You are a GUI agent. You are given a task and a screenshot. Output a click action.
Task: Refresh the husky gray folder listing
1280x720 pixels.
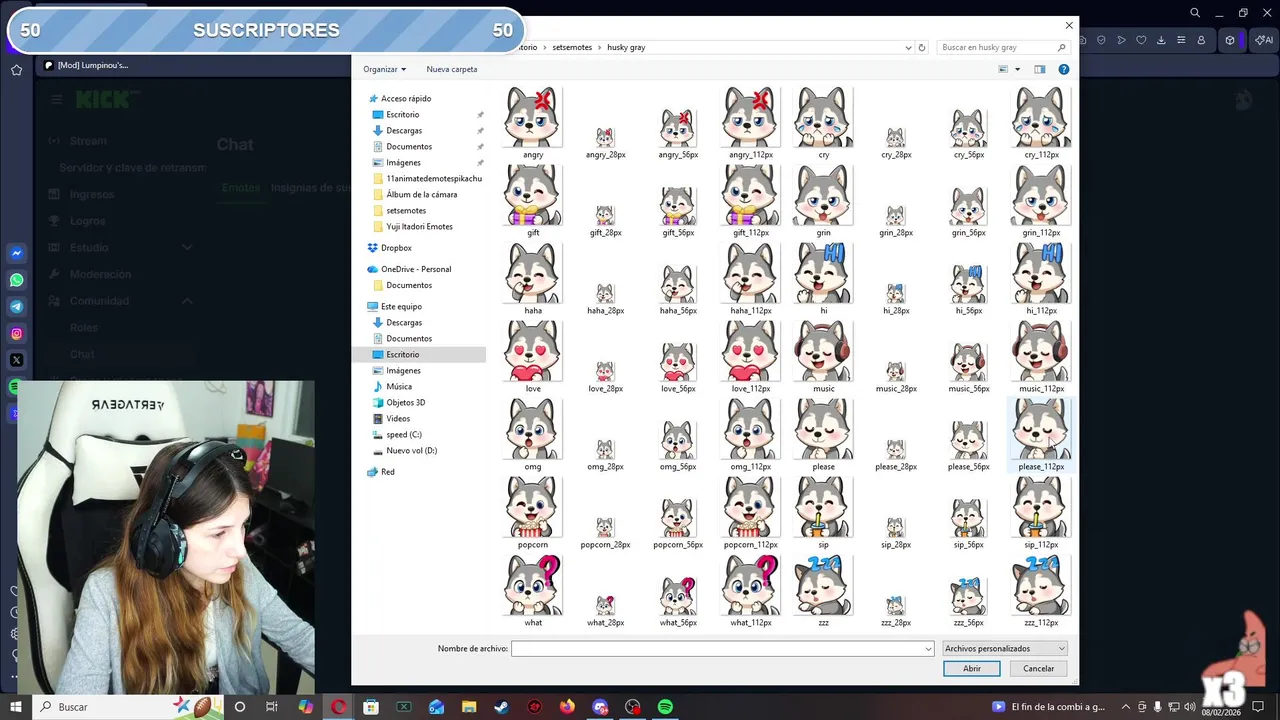pos(922,47)
